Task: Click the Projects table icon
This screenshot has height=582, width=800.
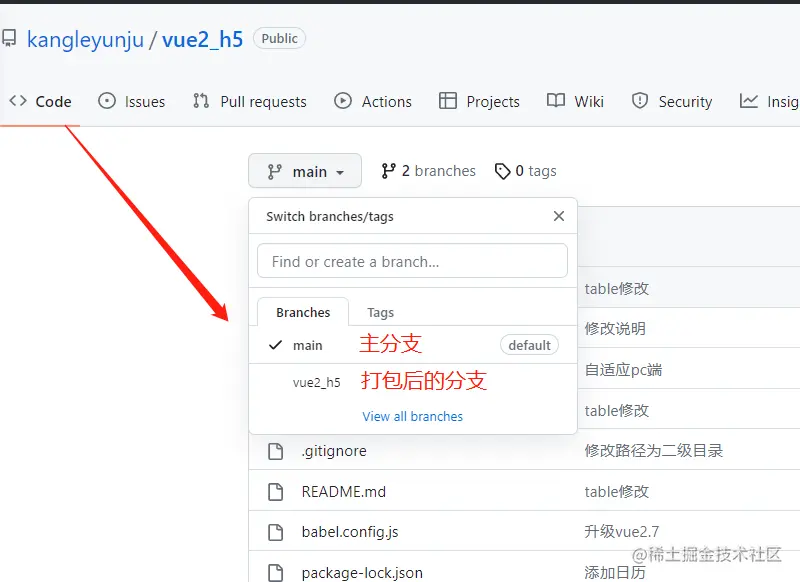Action: (x=448, y=100)
